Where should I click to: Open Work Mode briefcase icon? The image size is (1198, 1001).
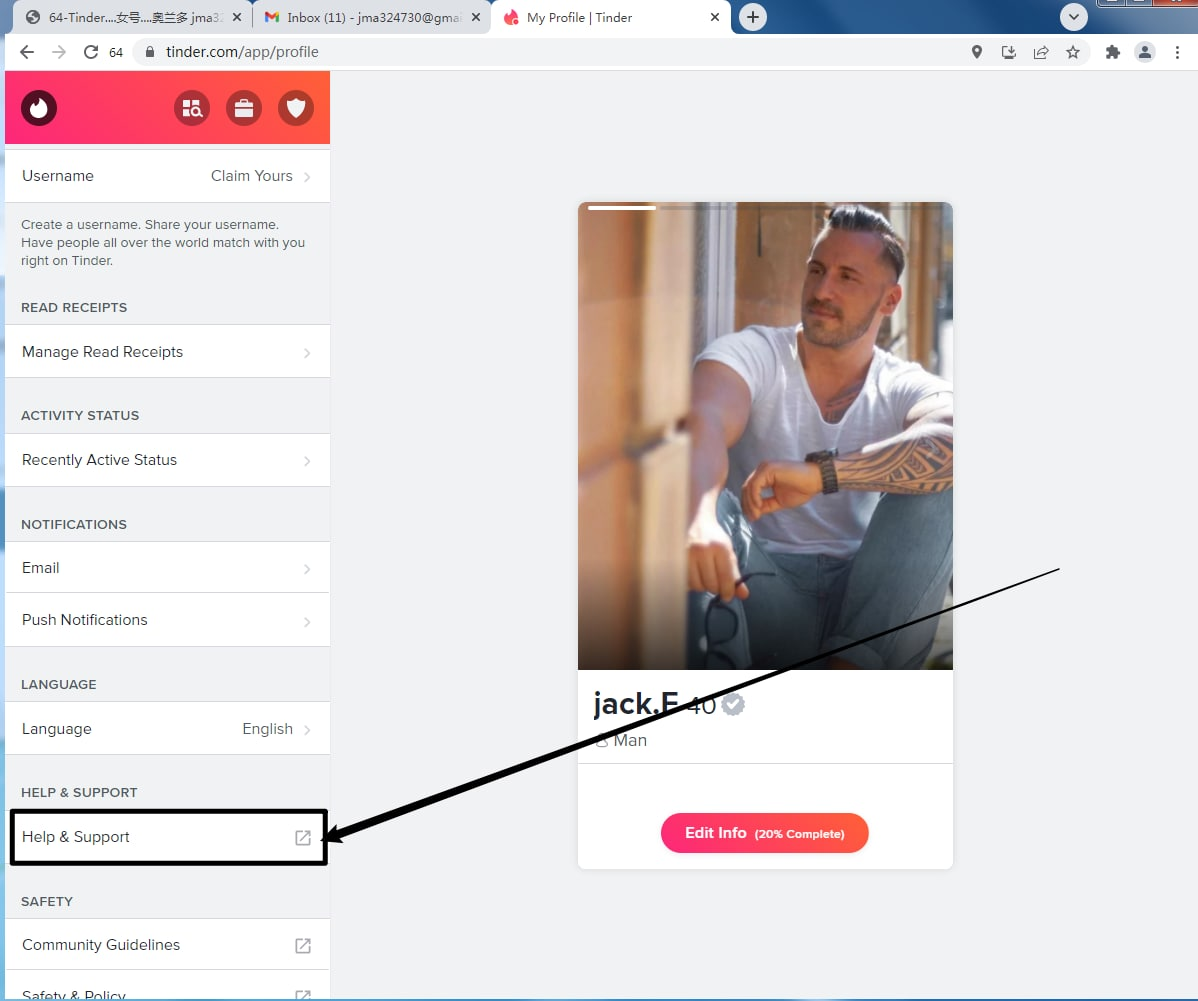click(x=243, y=108)
